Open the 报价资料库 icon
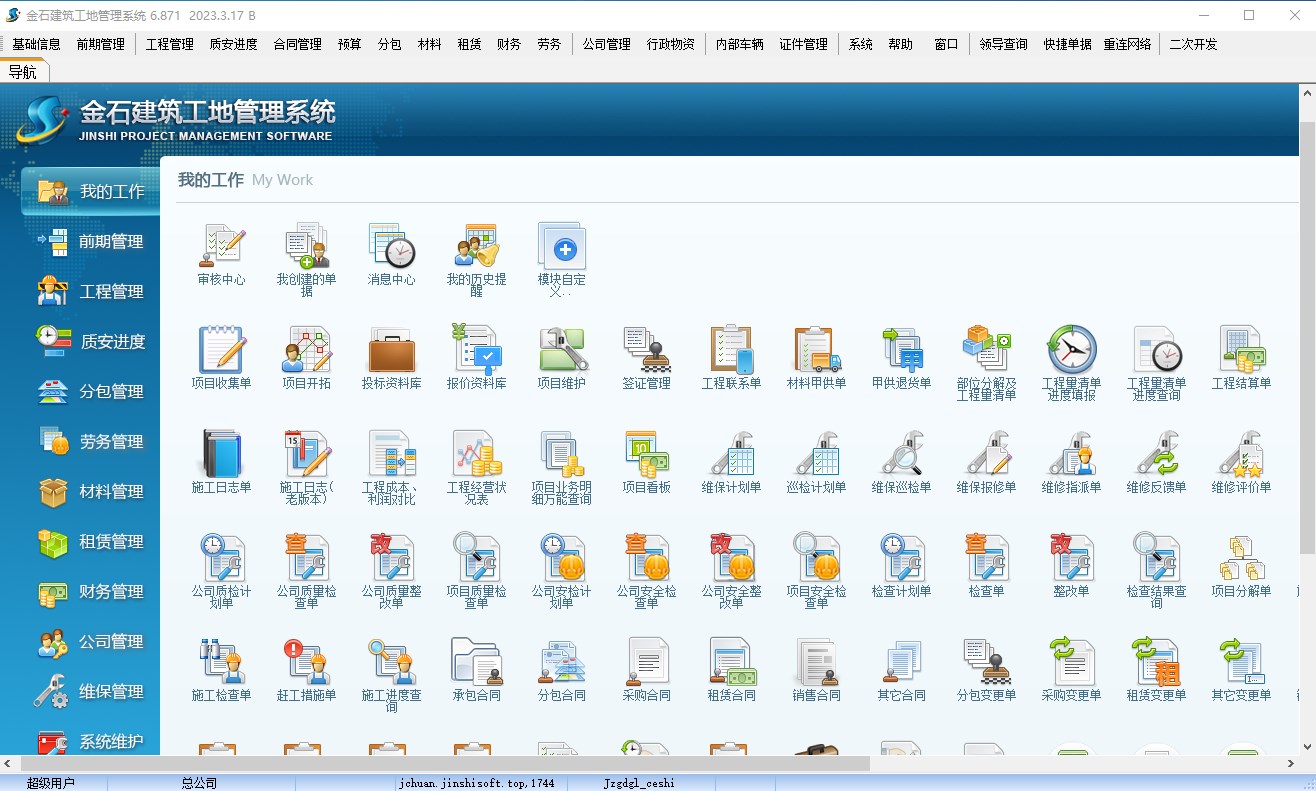Screen dimensions: 1316x791 (x=476, y=350)
